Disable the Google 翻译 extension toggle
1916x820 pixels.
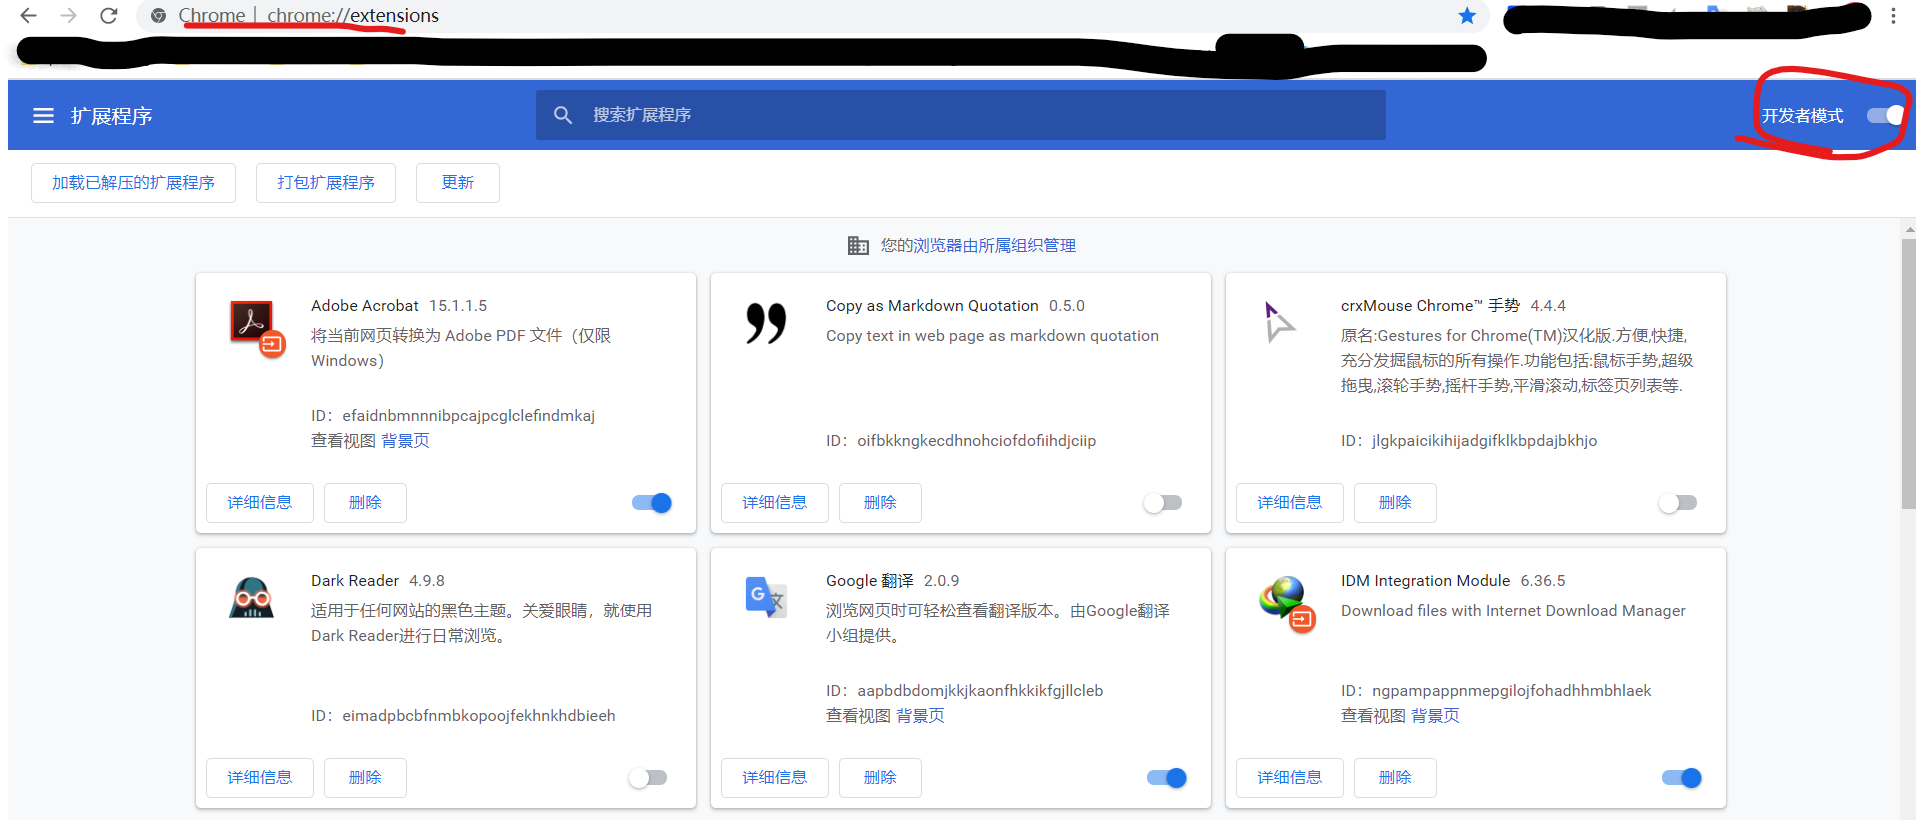1167,778
